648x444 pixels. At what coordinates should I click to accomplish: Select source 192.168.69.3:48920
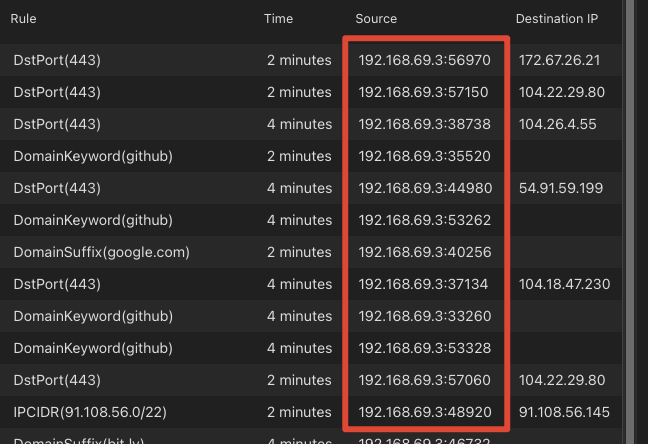click(x=425, y=412)
